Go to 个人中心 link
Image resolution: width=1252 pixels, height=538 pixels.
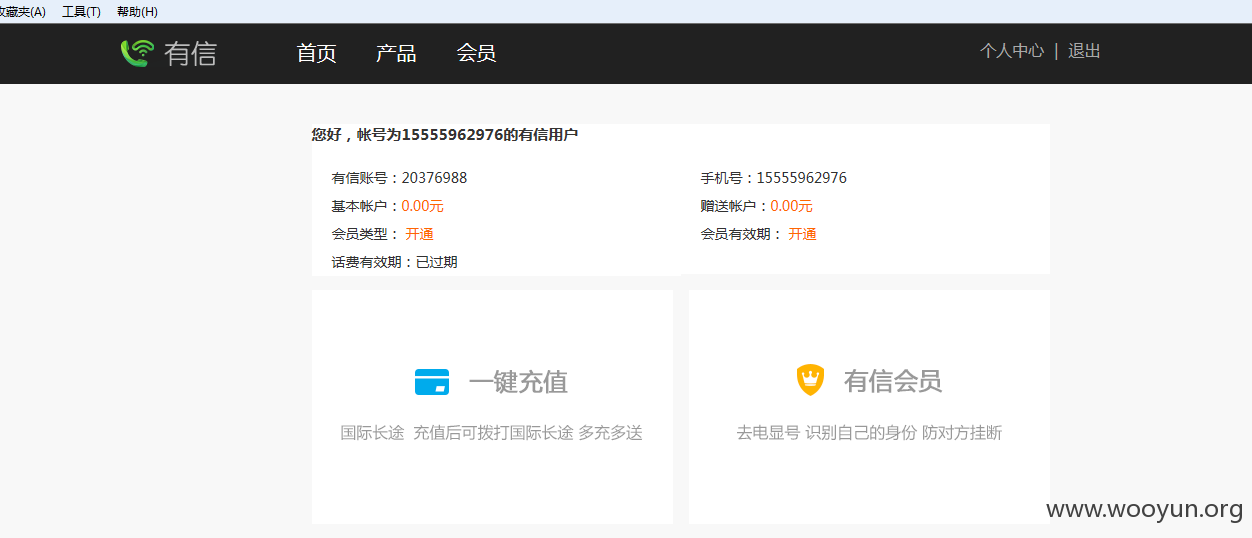click(1012, 51)
